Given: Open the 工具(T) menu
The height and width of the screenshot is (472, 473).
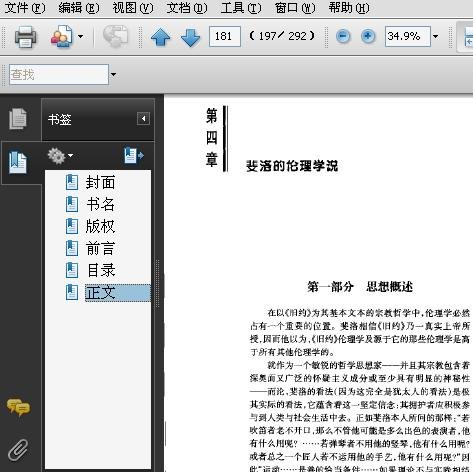Looking at the screenshot, I should 241,8.
